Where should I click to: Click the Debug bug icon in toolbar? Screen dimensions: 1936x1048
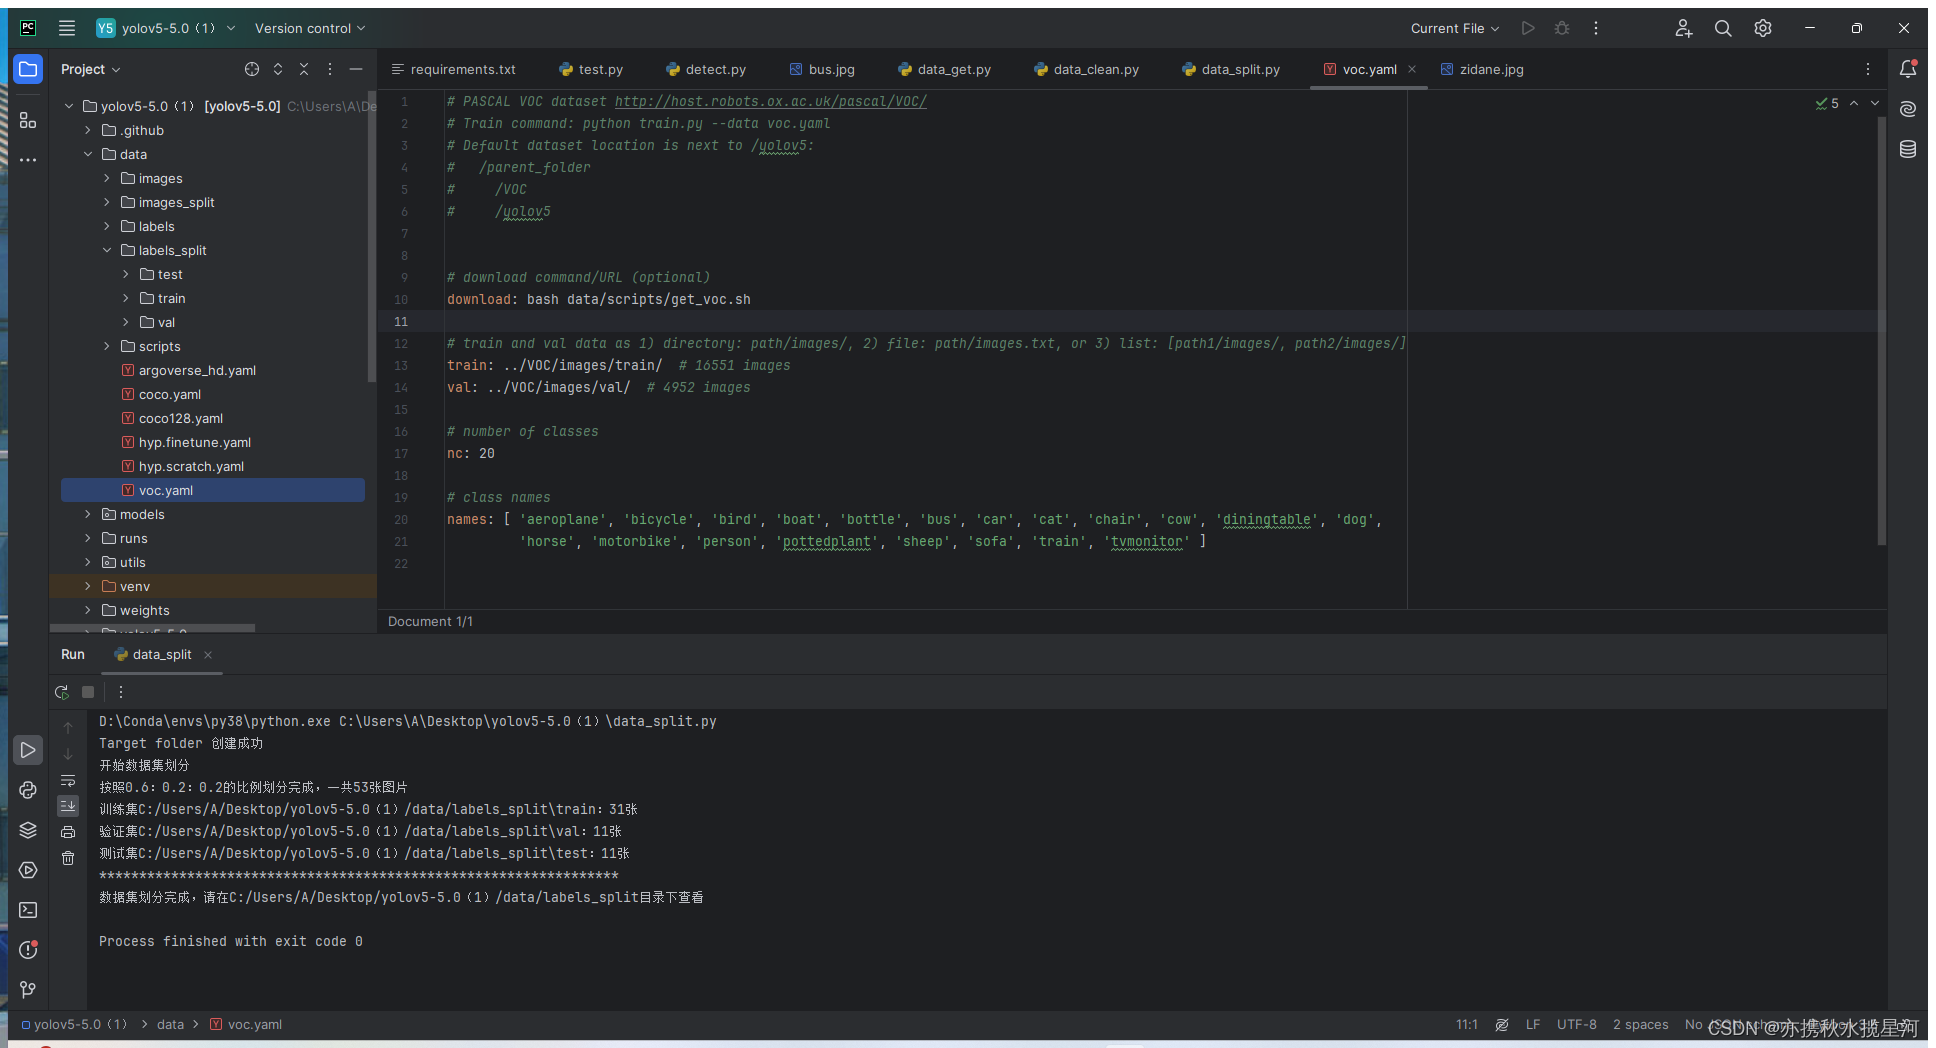(x=1562, y=28)
